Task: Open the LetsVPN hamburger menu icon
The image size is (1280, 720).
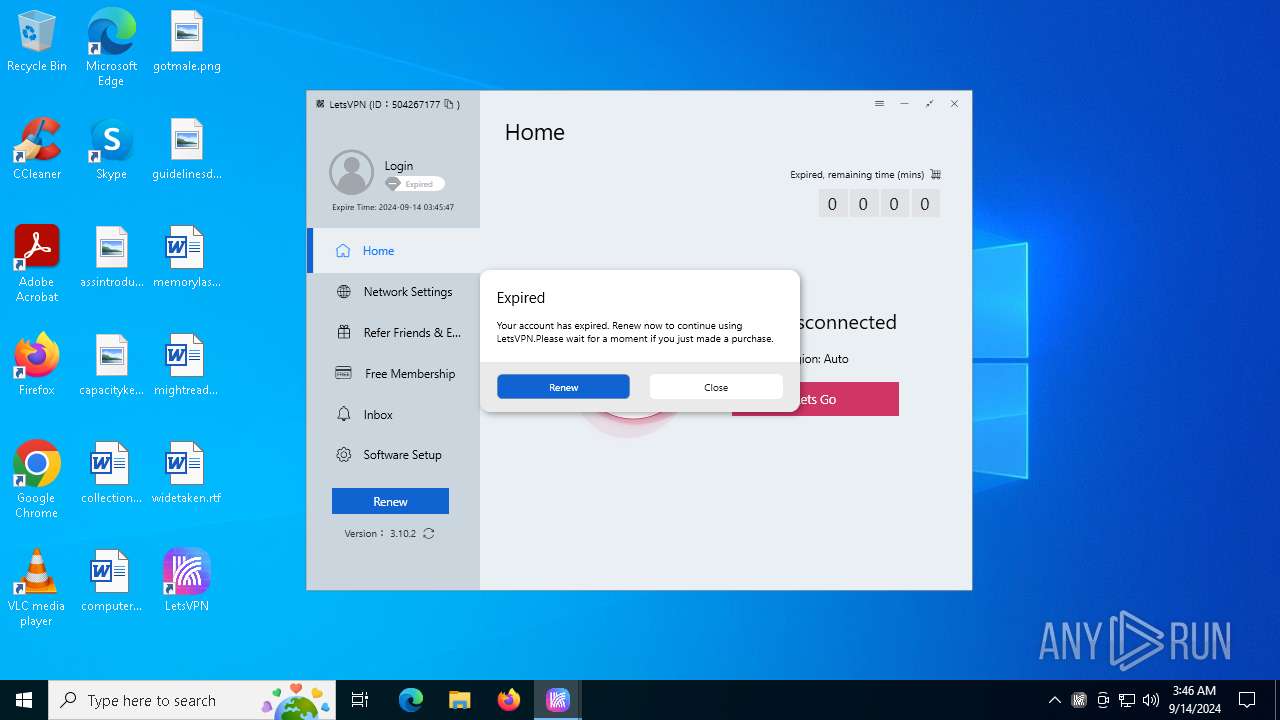Action: pyautogui.click(x=879, y=104)
